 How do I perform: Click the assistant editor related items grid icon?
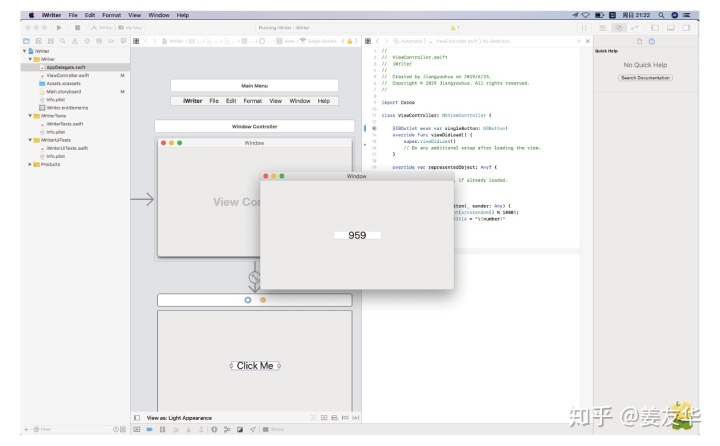(x=368, y=41)
